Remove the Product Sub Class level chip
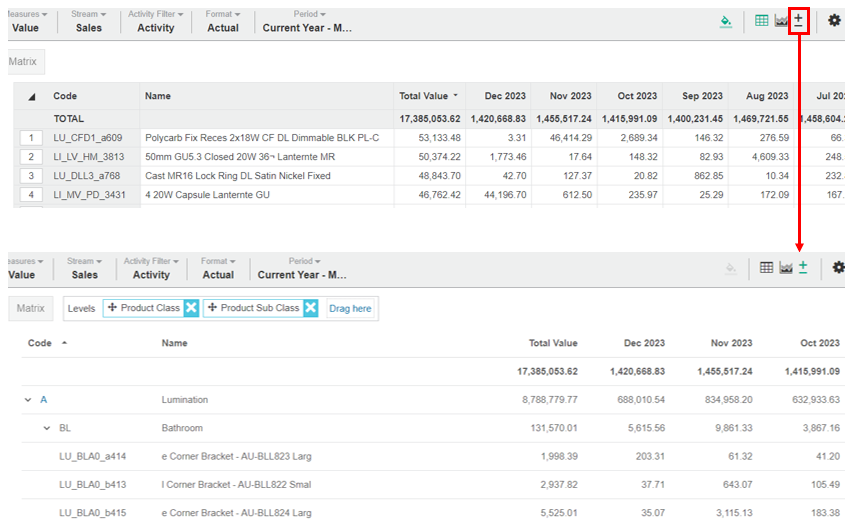 (310, 308)
